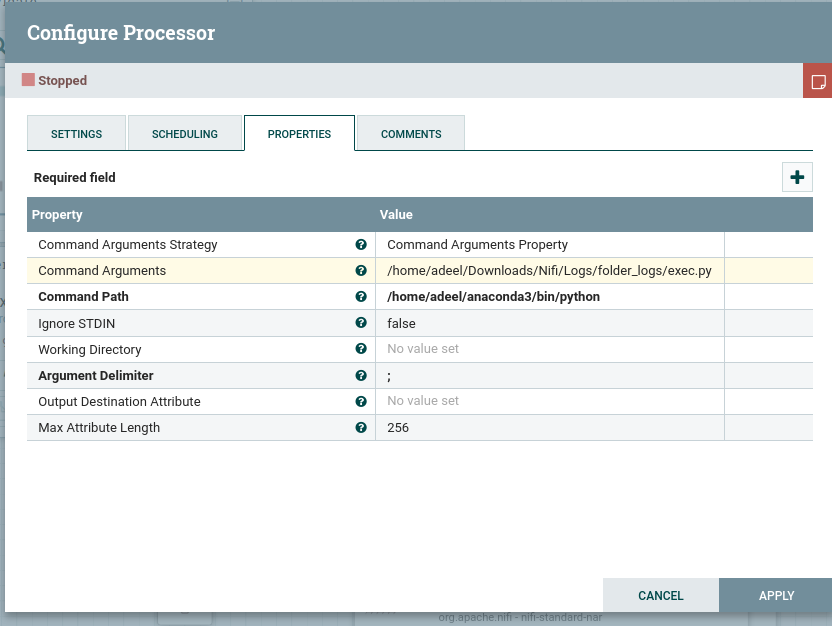Show help for Working Directory property
832x626 pixels.
(361, 349)
